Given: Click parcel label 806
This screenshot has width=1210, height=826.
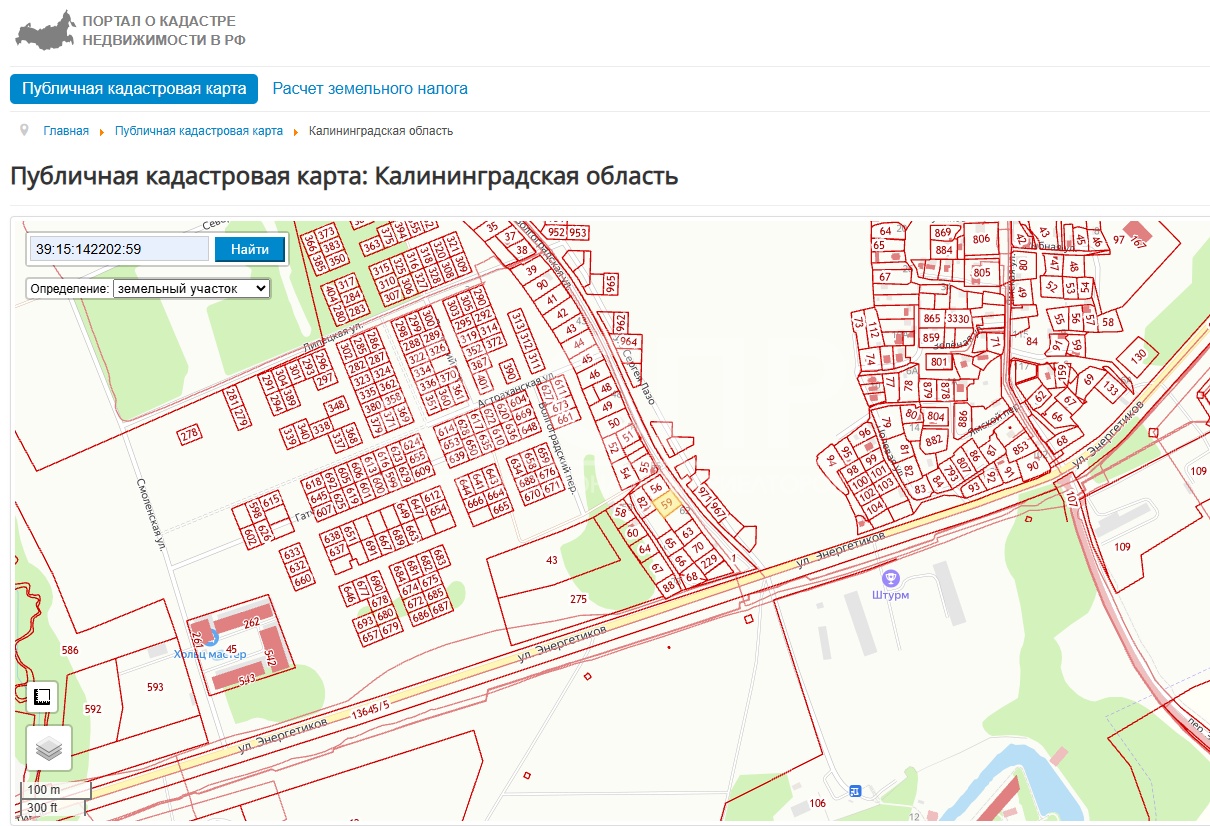Looking at the screenshot, I should [x=981, y=238].
